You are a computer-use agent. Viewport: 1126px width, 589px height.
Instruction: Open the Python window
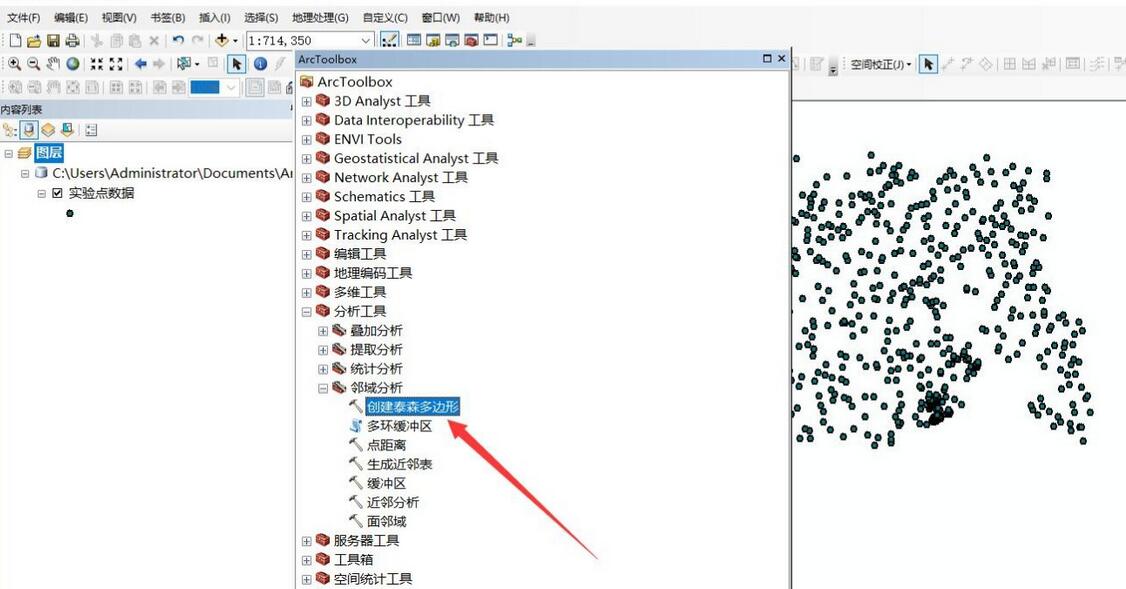(490, 41)
